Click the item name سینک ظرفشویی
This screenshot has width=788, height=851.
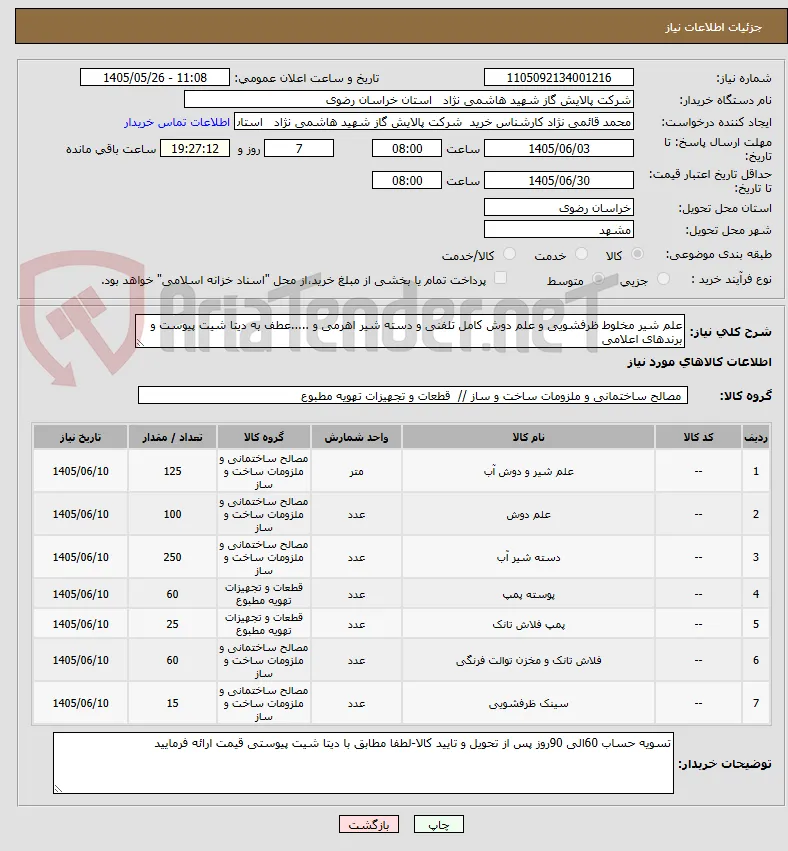(528, 703)
